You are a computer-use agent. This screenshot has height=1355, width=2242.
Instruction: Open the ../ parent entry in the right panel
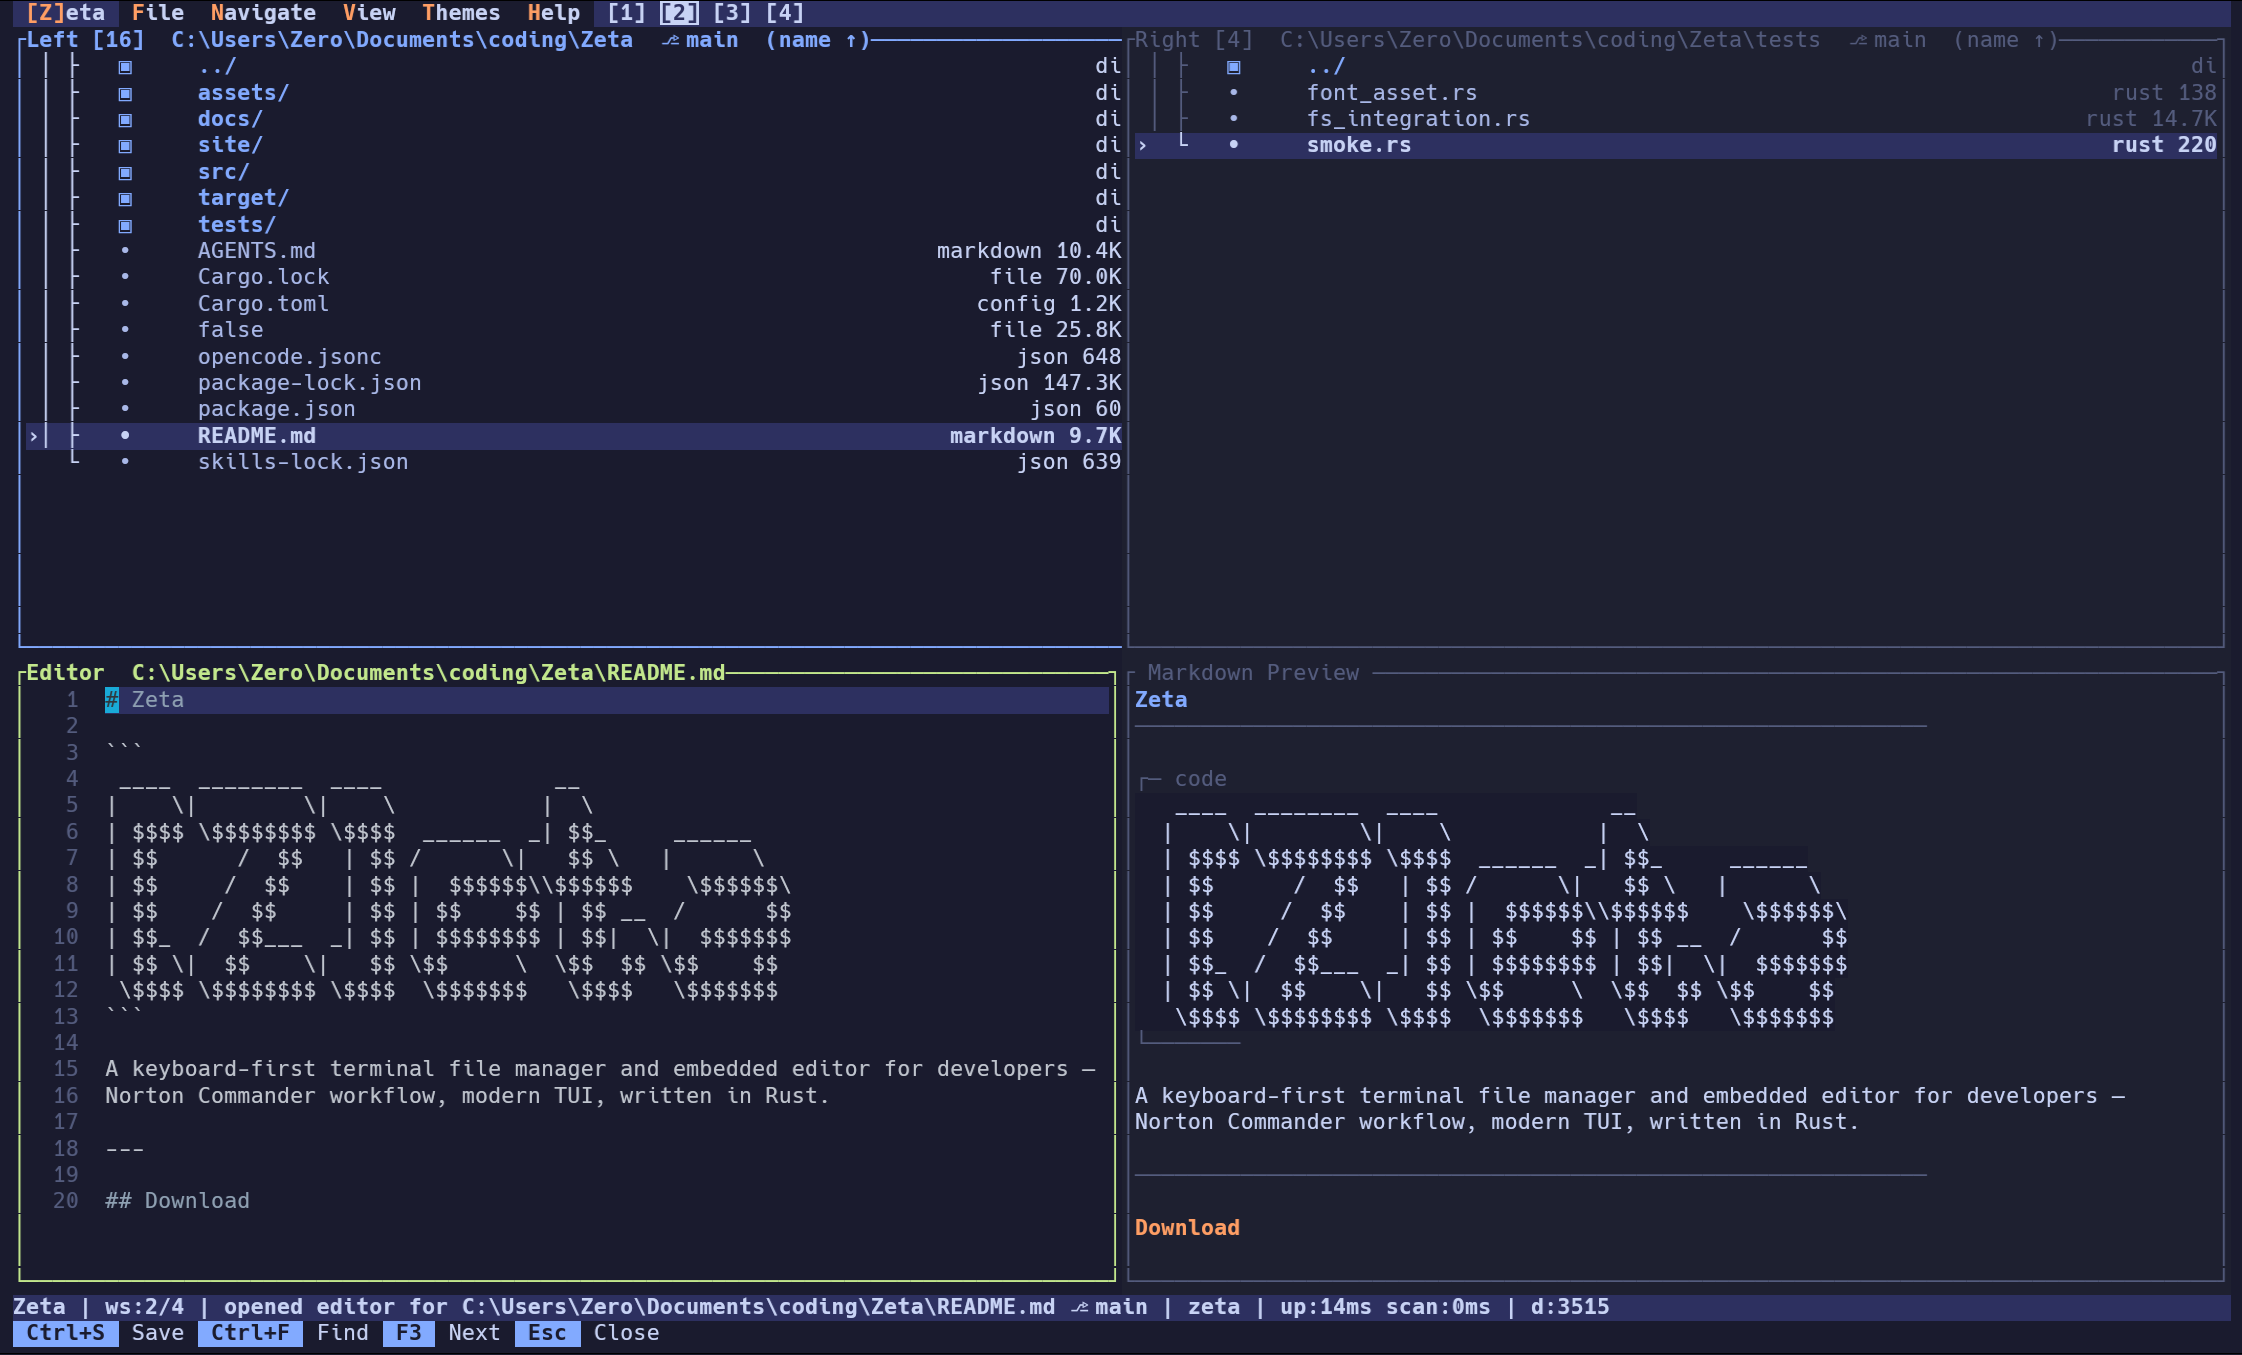point(1325,66)
